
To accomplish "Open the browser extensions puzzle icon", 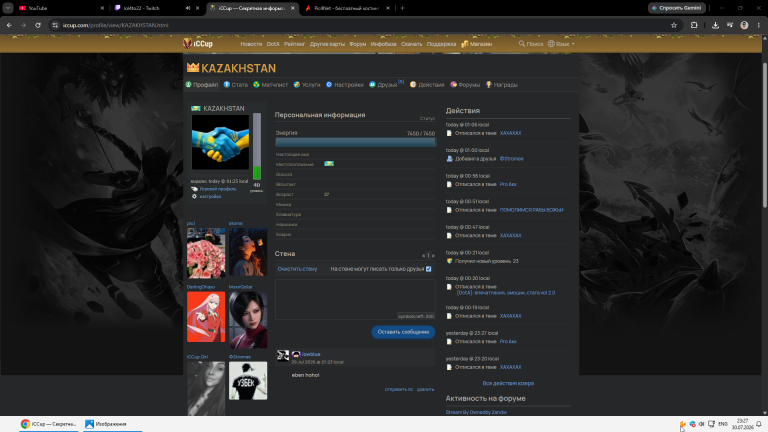I will 694,25.
